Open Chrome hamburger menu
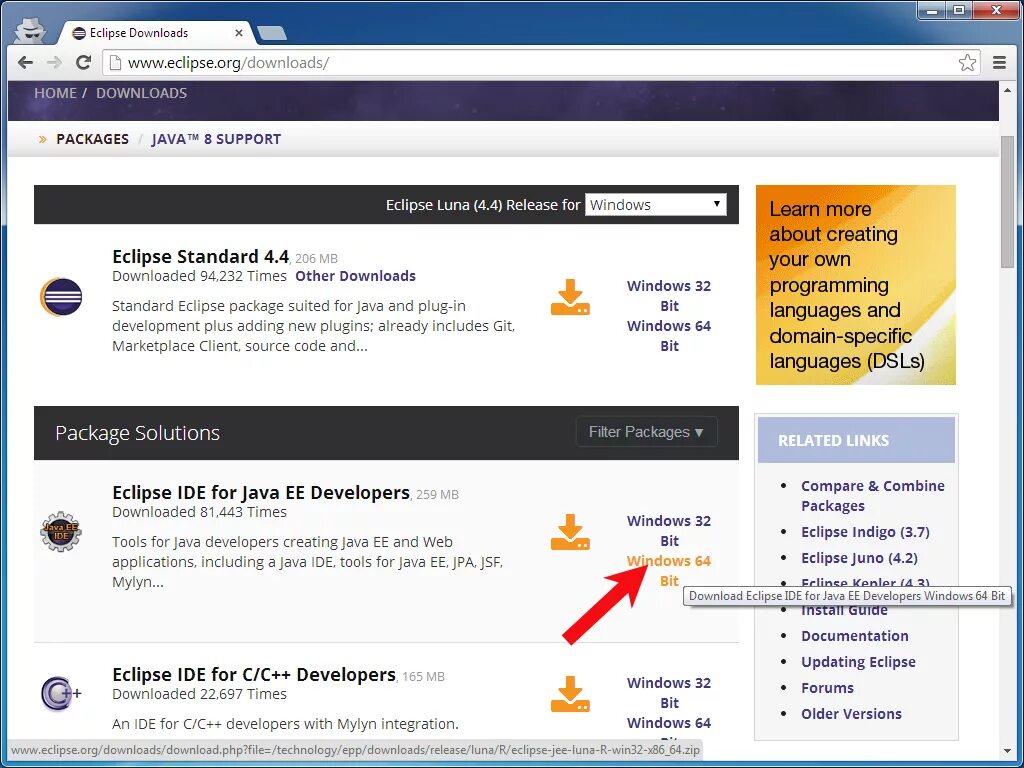1024x768 pixels. tap(999, 63)
